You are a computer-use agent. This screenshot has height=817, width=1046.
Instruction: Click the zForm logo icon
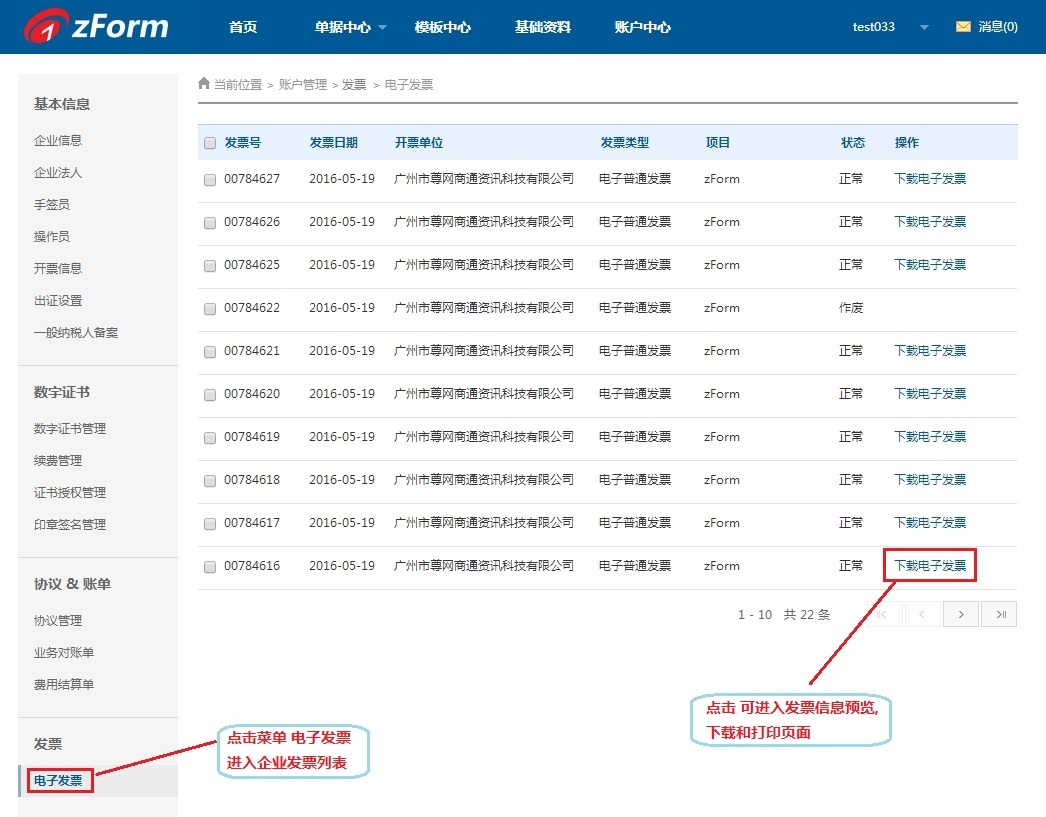tap(45, 27)
